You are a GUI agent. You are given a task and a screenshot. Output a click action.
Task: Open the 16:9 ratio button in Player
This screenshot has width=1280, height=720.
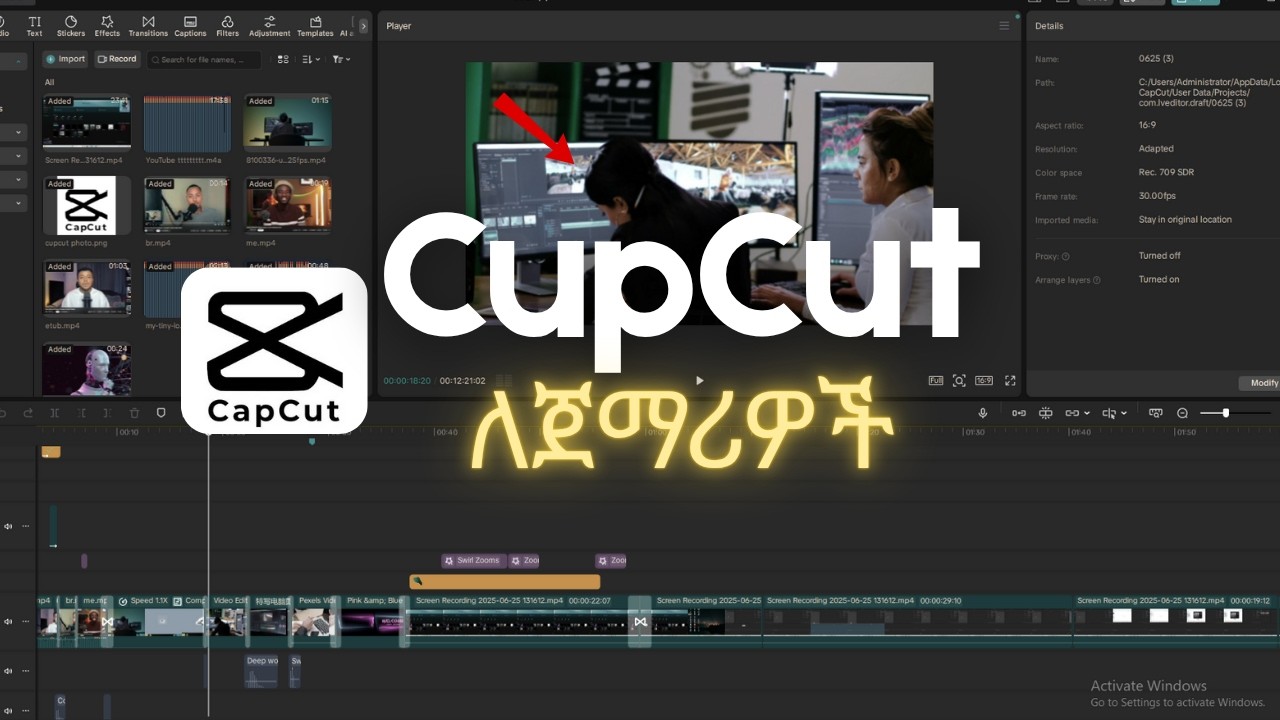coord(984,380)
